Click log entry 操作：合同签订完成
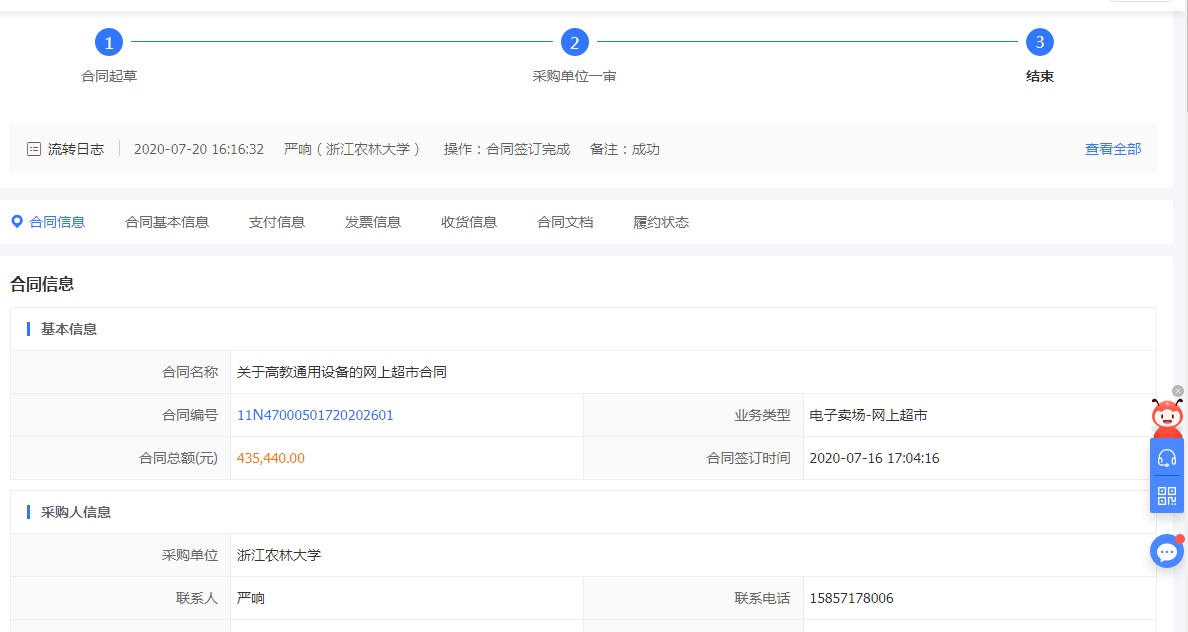The height and width of the screenshot is (632, 1188). pos(507,149)
